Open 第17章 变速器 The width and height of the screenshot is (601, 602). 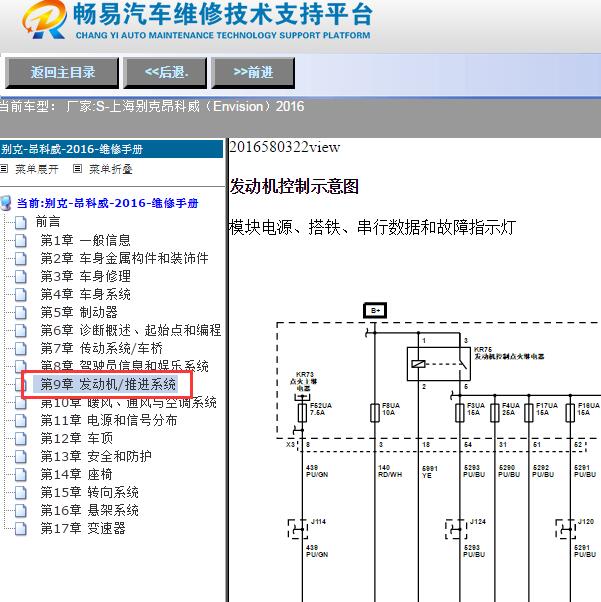(x=83, y=528)
